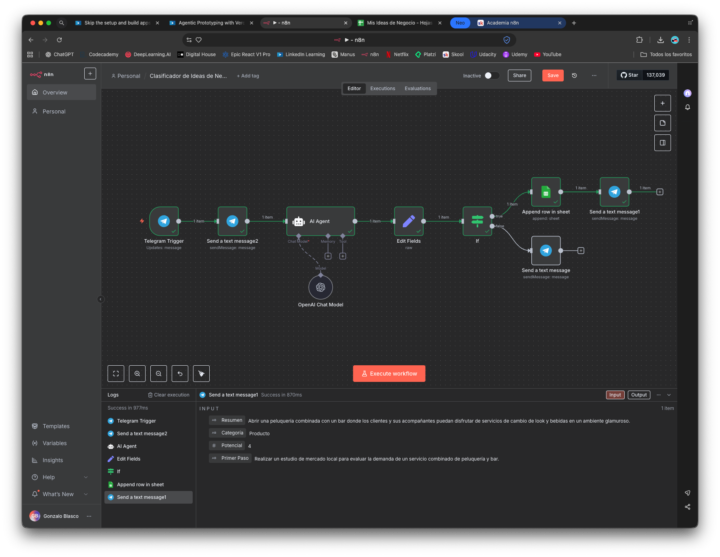Open the workflow three-dots menu
The width and height of the screenshot is (720, 557).
[x=594, y=75]
